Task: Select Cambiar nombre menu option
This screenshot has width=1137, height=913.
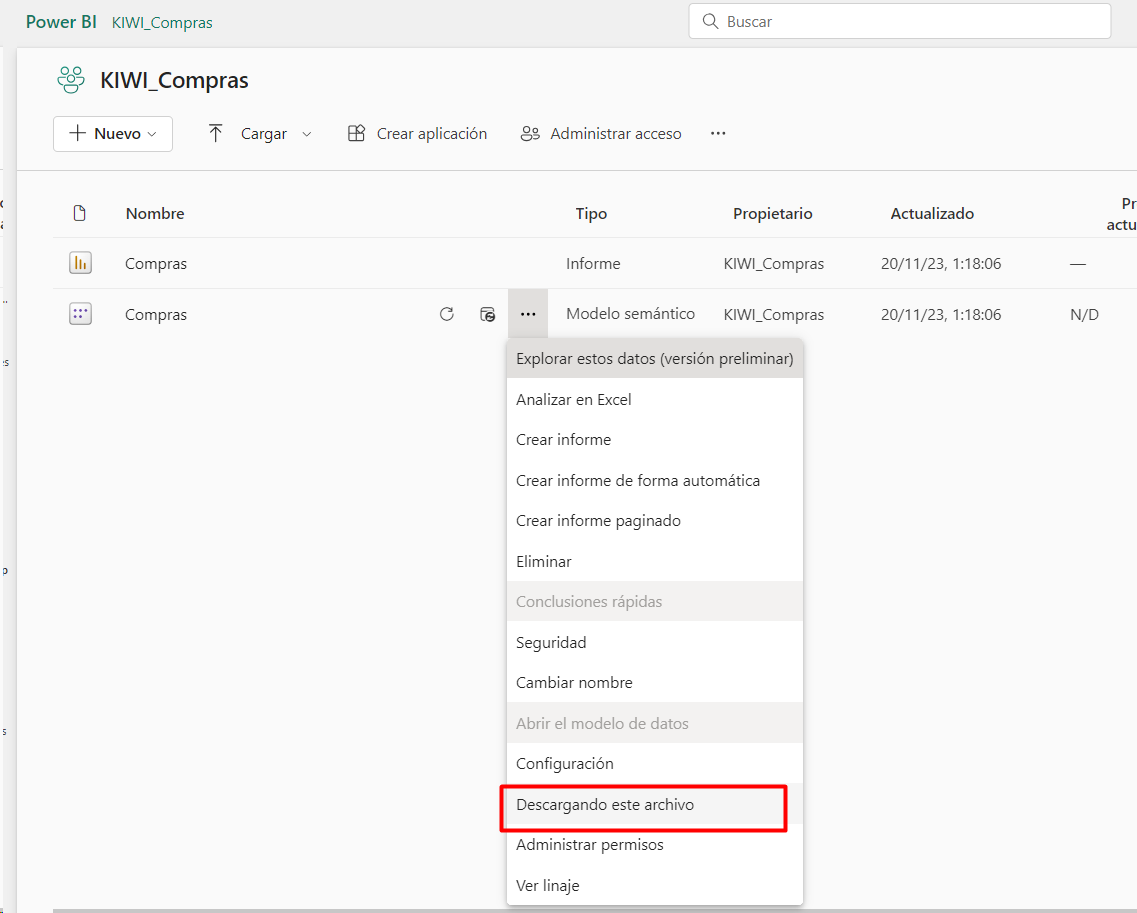Action: point(655,682)
